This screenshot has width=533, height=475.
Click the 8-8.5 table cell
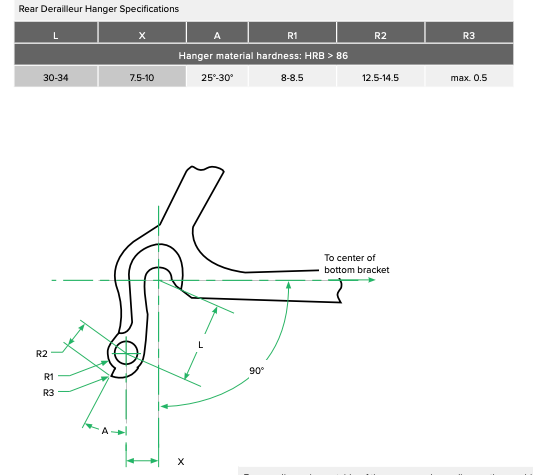[x=292, y=77]
